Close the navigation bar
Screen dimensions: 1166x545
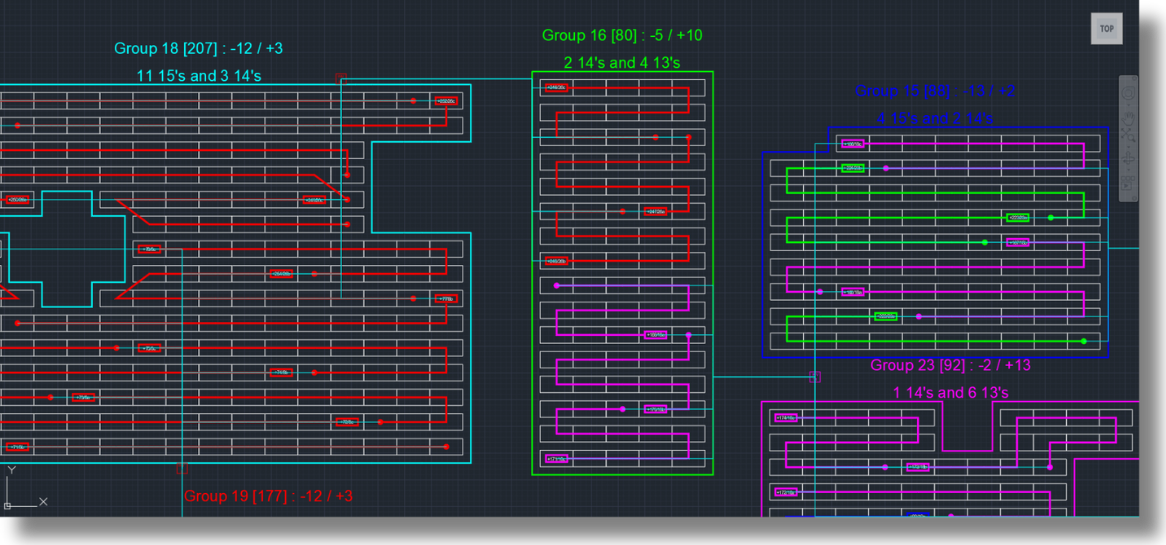point(1134,78)
